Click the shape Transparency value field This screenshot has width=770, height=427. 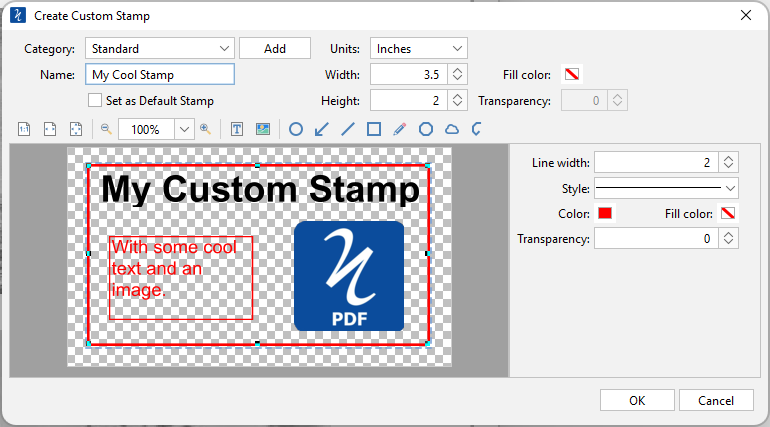click(656, 239)
